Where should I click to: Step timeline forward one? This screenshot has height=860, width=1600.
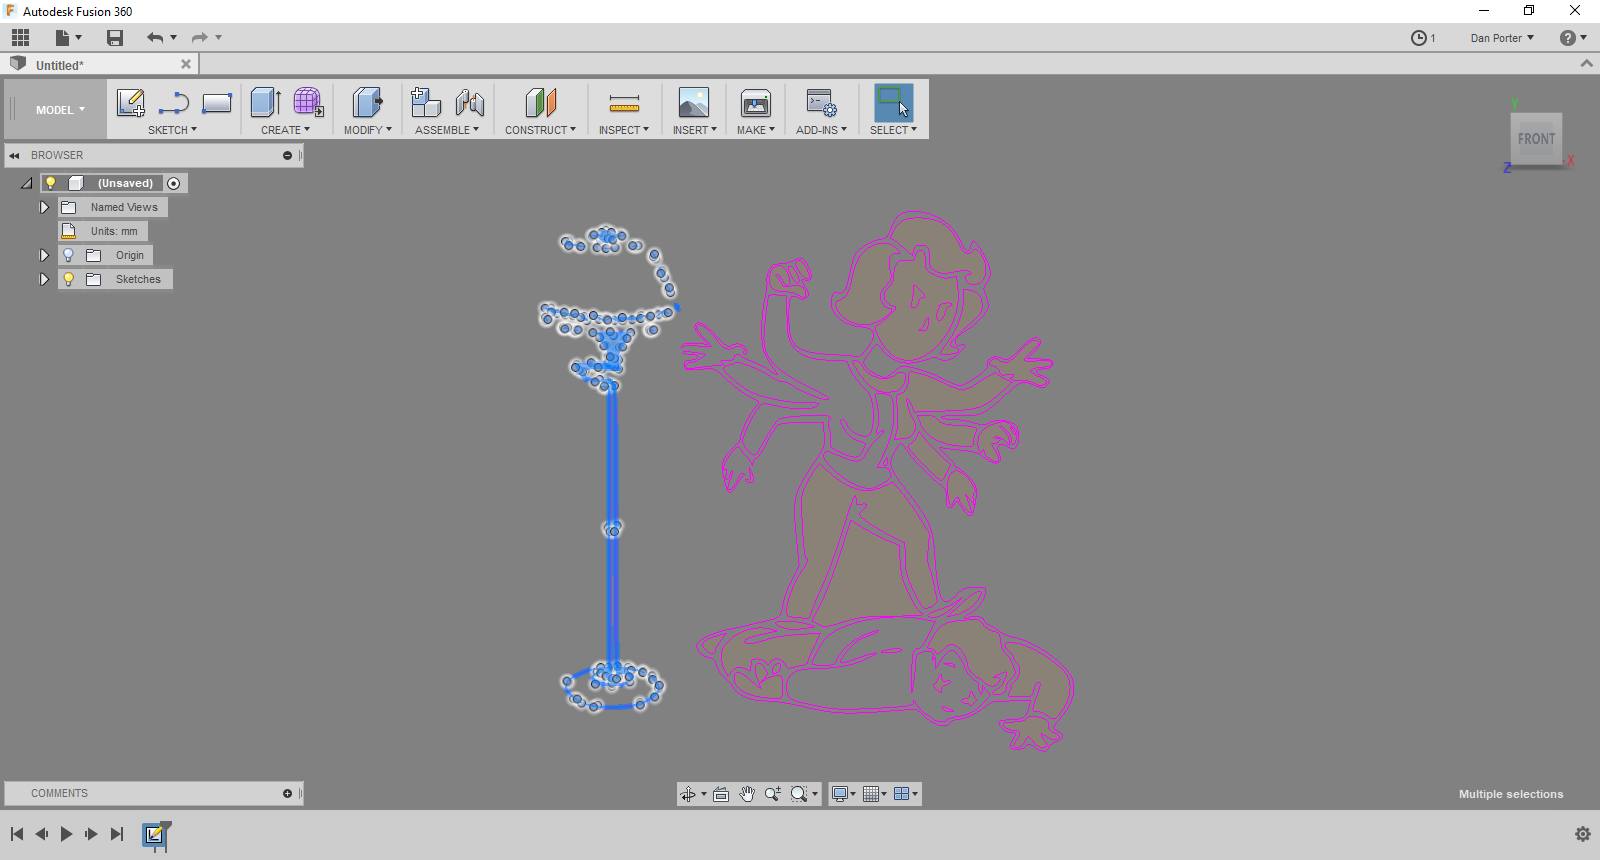(91, 834)
